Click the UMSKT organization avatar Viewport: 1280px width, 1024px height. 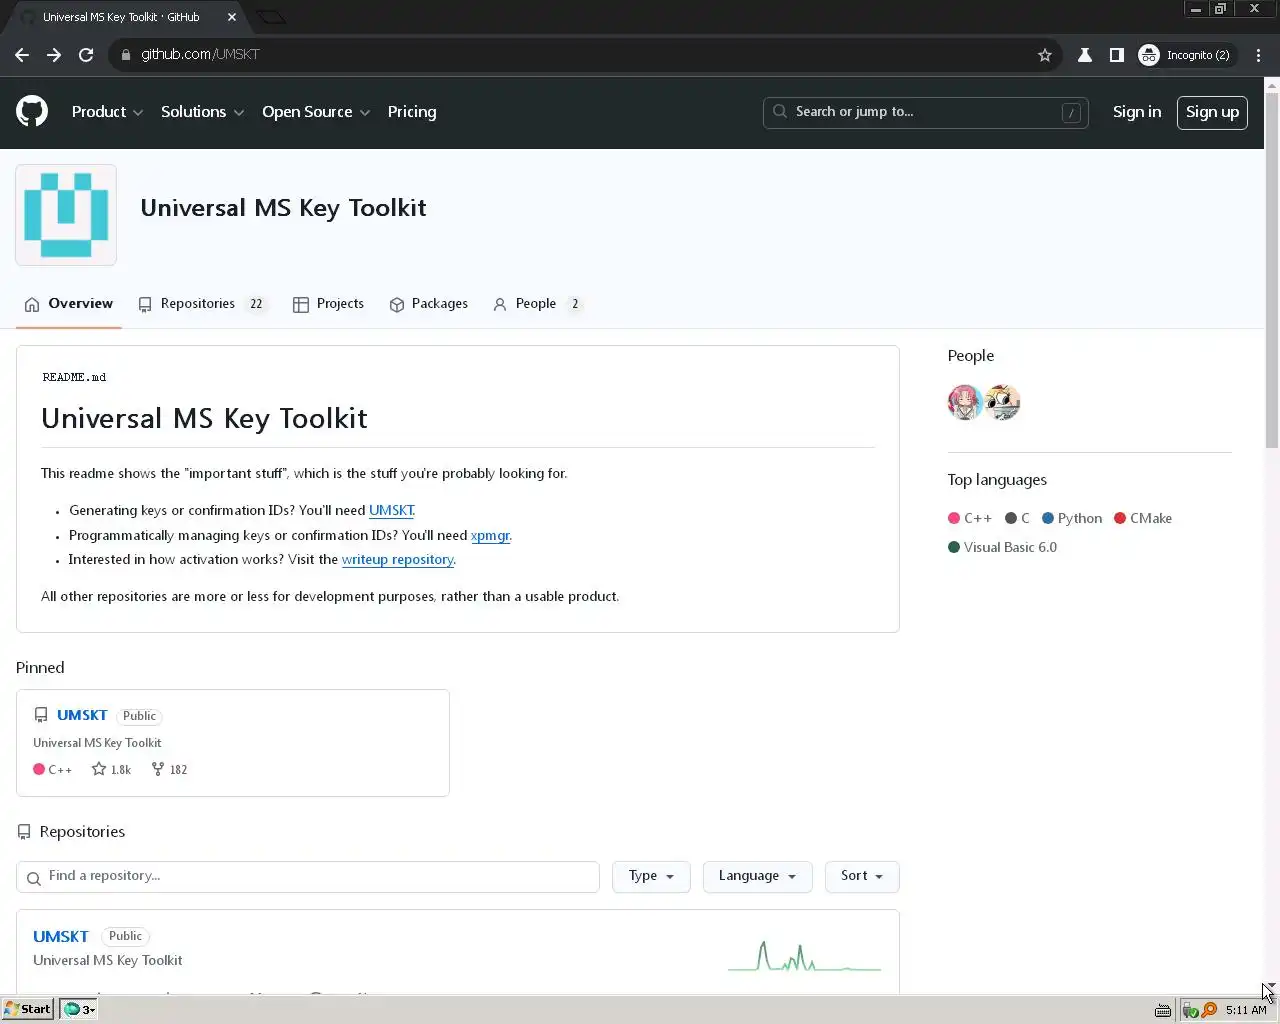click(x=66, y=215)
